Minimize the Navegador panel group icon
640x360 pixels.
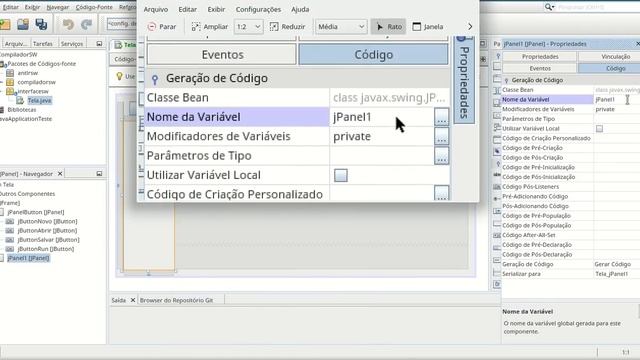[99, 174]
